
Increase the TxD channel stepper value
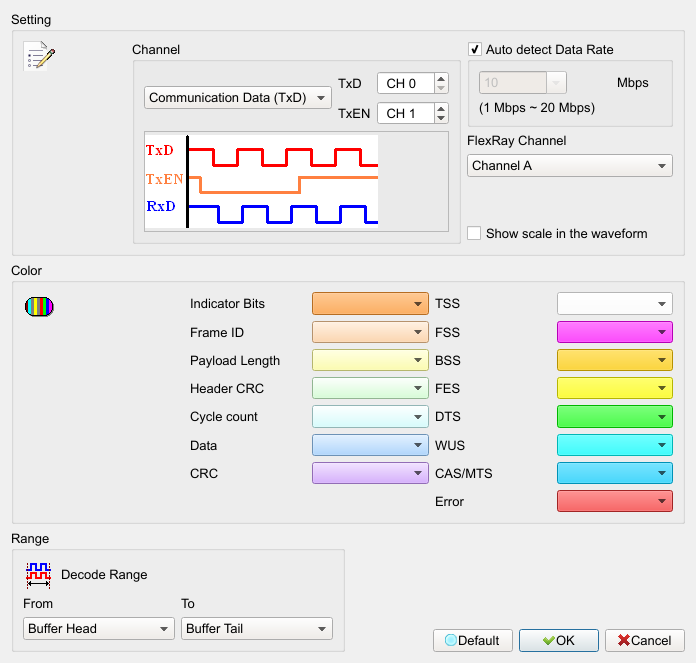[x=441, y=79]
